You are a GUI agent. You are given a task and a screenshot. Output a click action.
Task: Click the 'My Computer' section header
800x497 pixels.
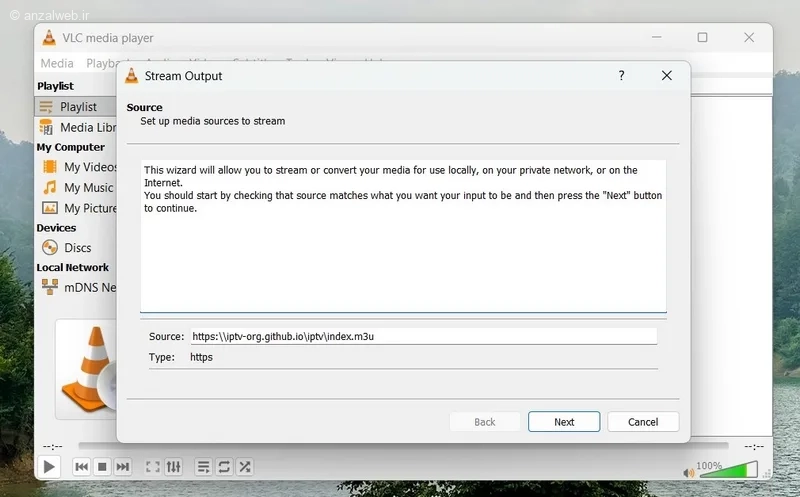(x=70, y=147)
